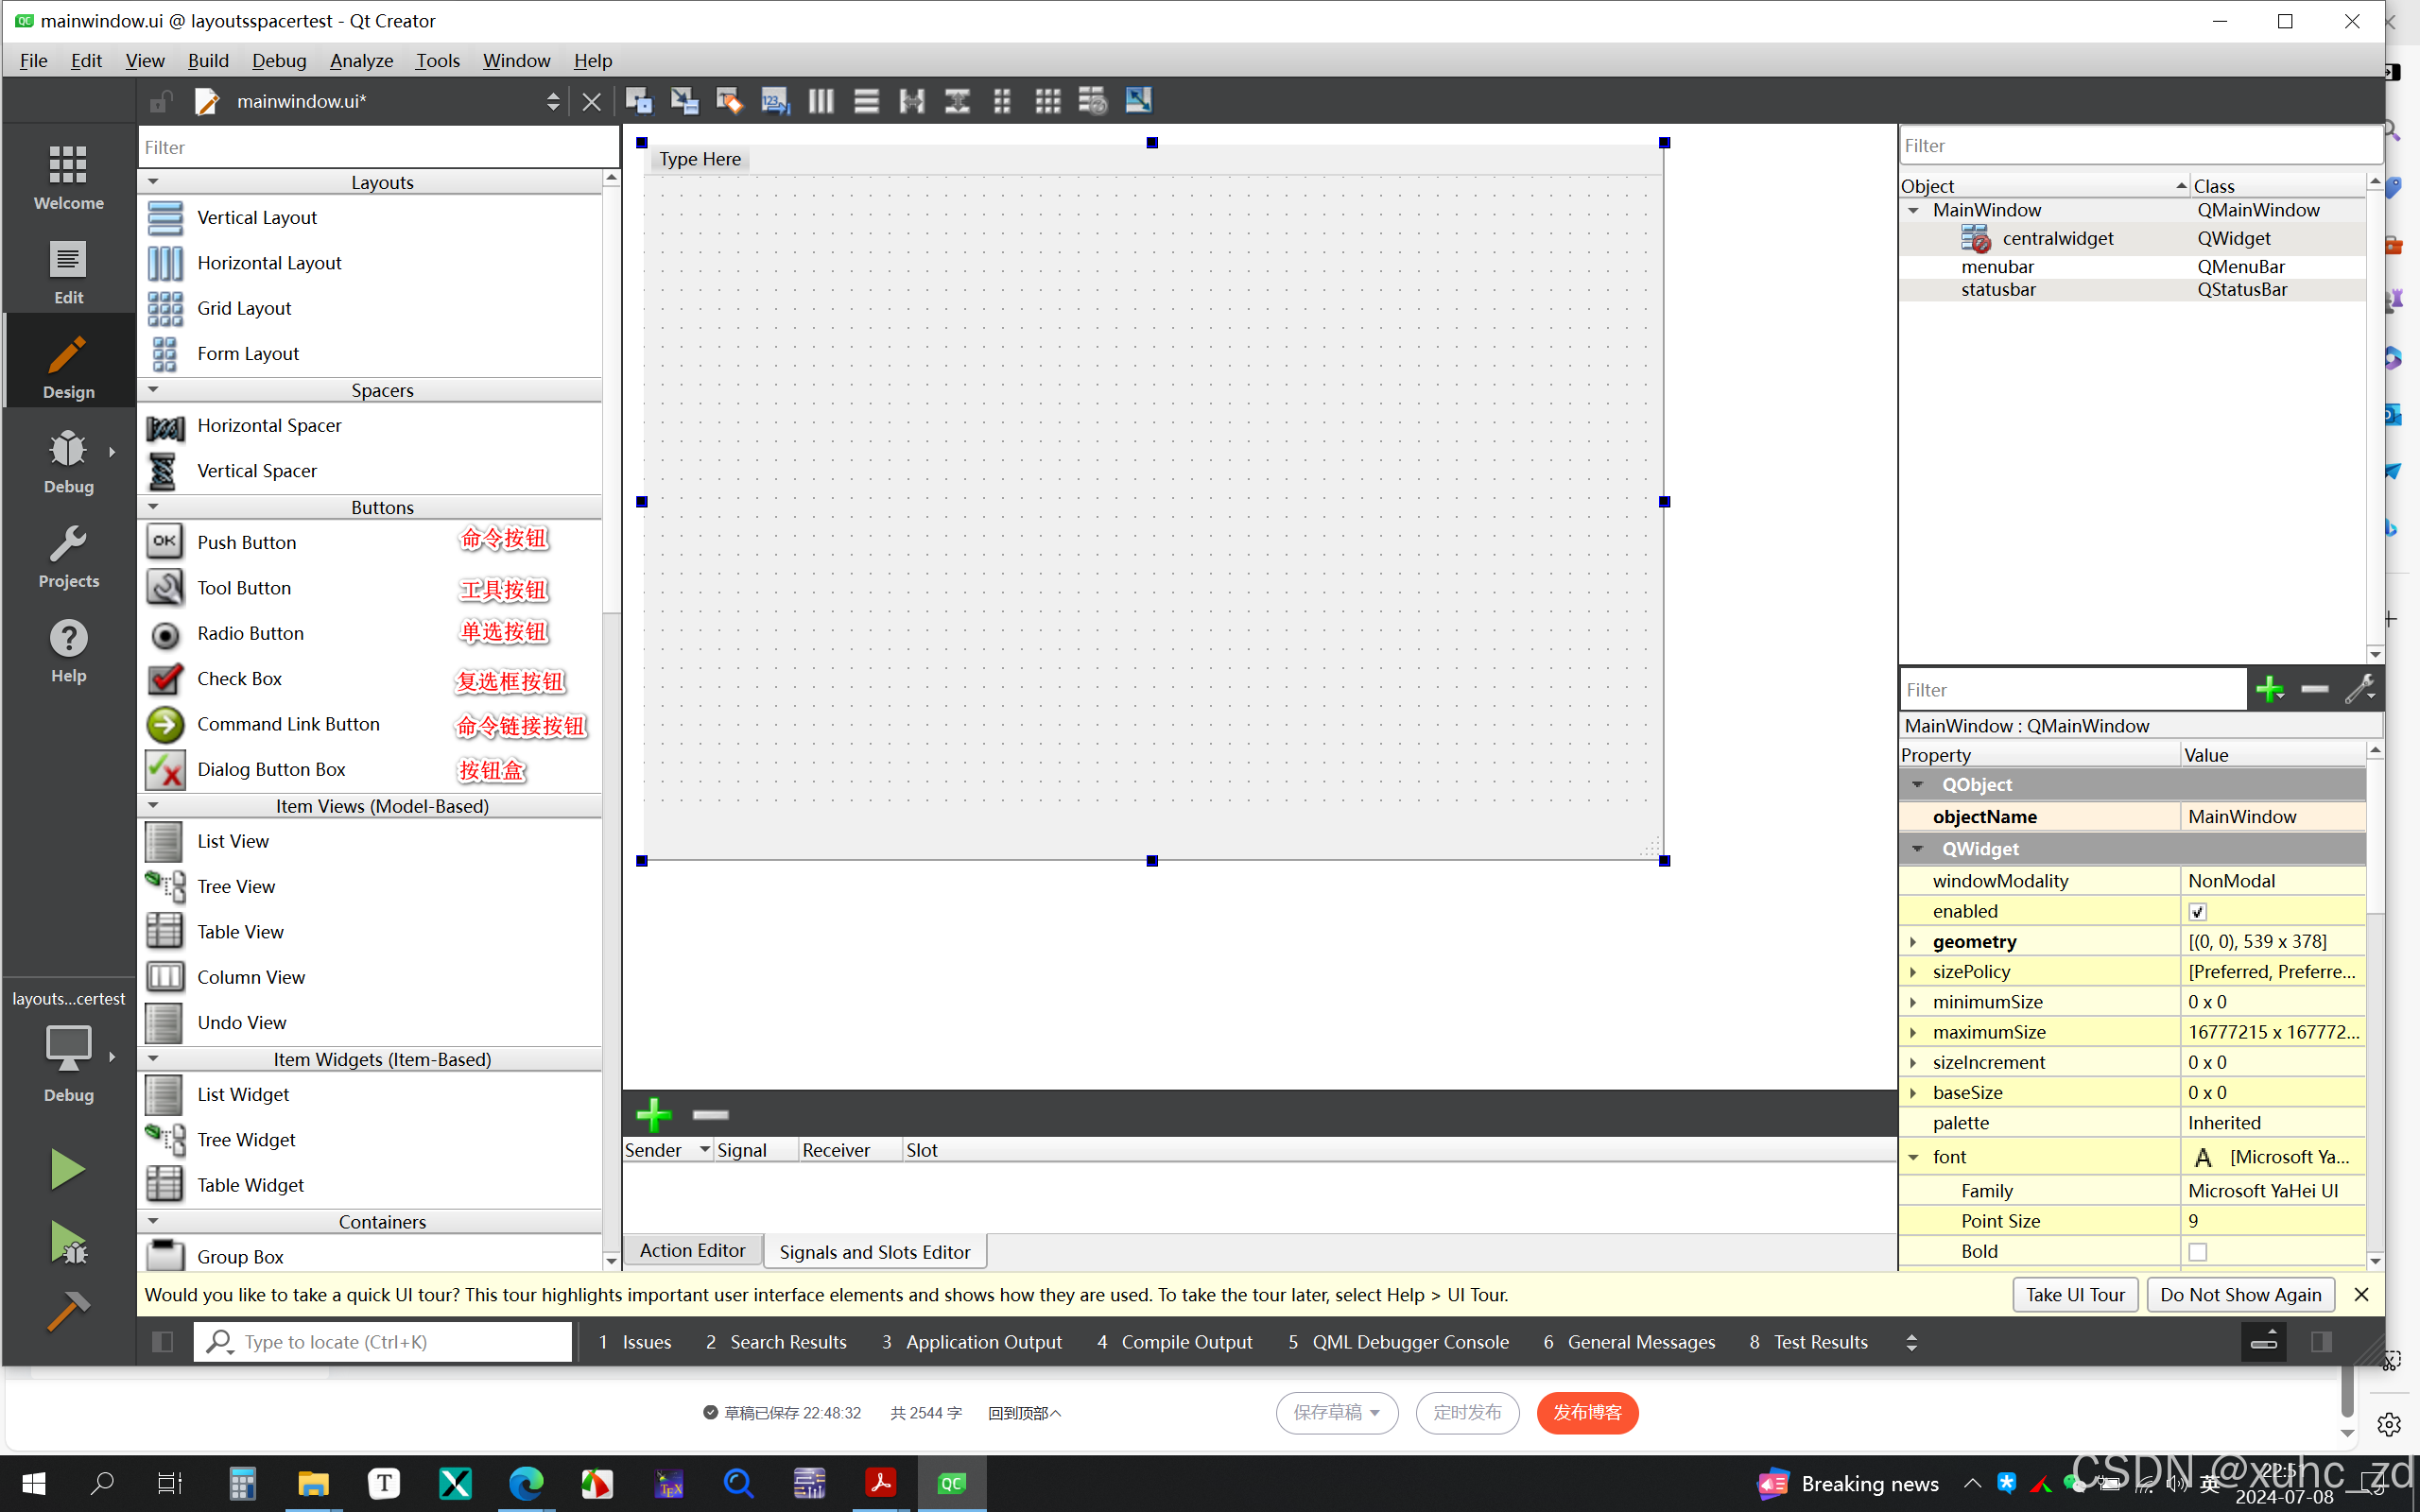Collapse the Layouts widget category
This screenshot has height=1512, width=2420.
tap(153, 182)
